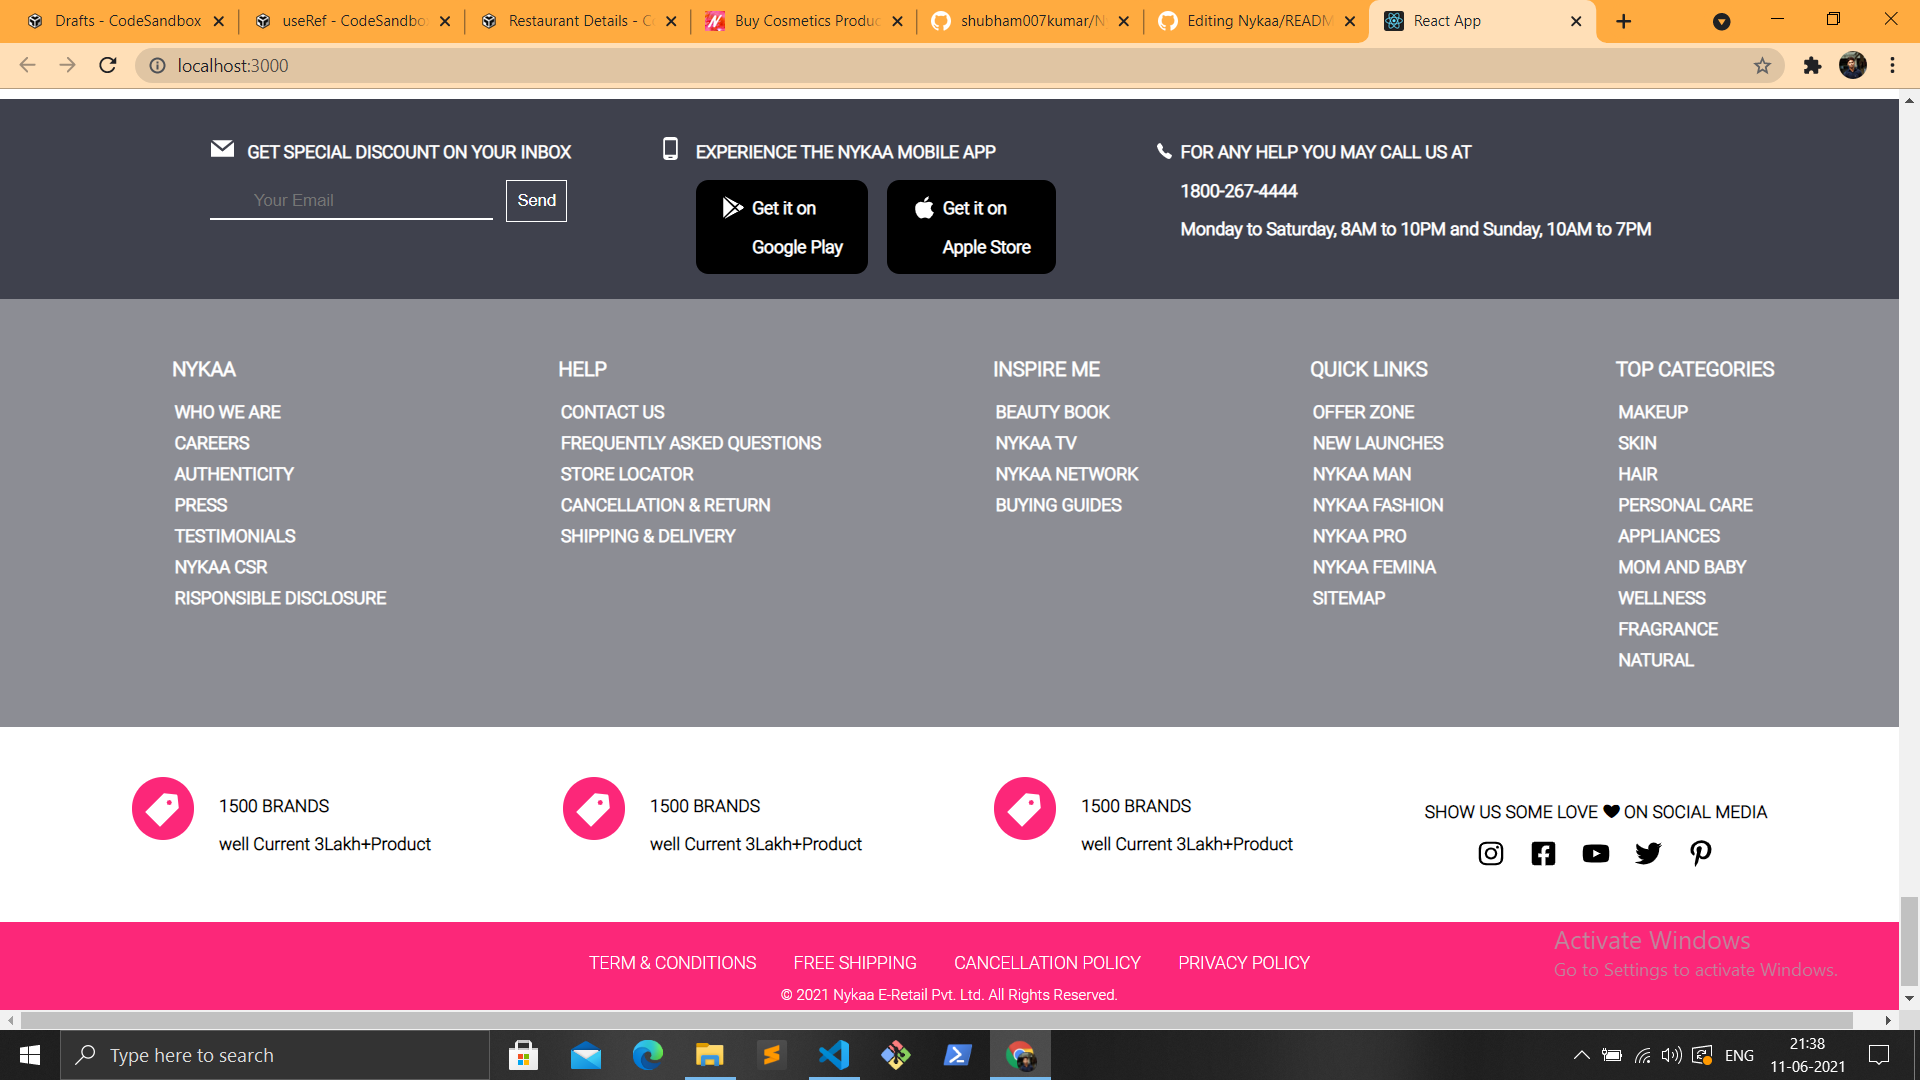The width and height of the screenshot is (1920, 1080).
Task: Open the Chrome three-dot menu
Action: coord(1892,66)
